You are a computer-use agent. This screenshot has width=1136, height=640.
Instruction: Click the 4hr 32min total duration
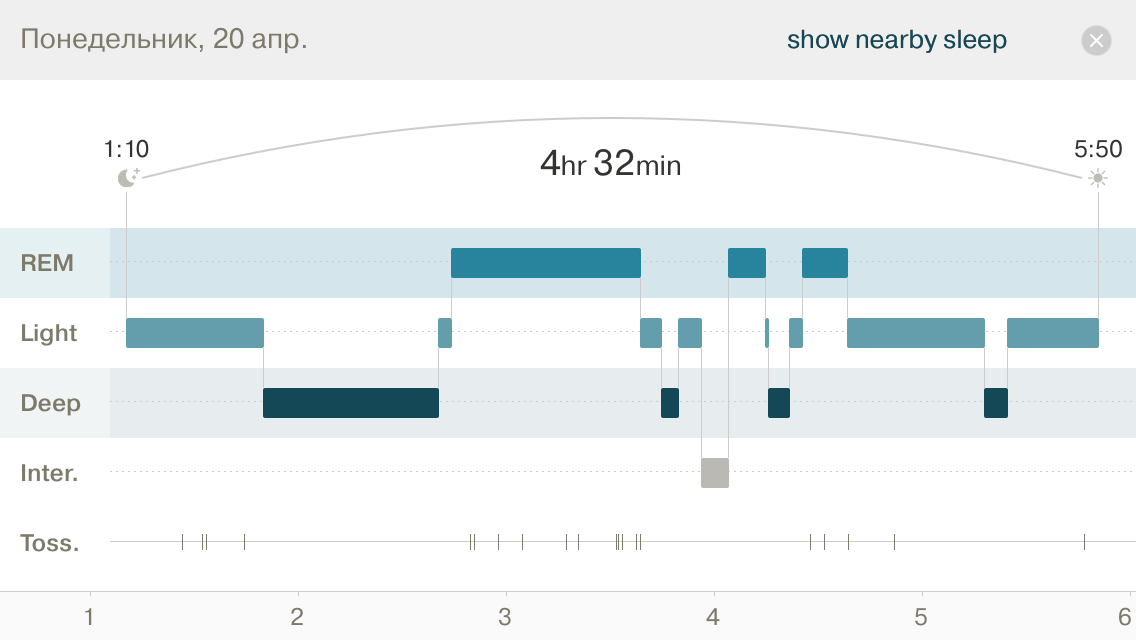[610, 163]
